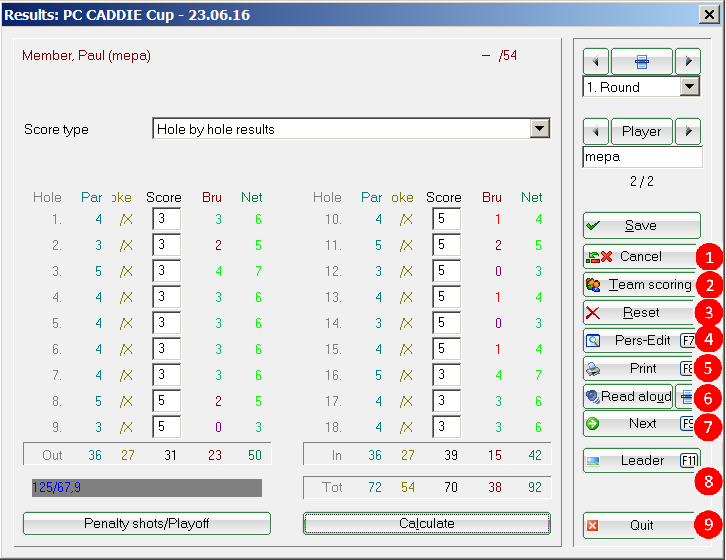Click the Tot score value 70

[x=451, y=487]
